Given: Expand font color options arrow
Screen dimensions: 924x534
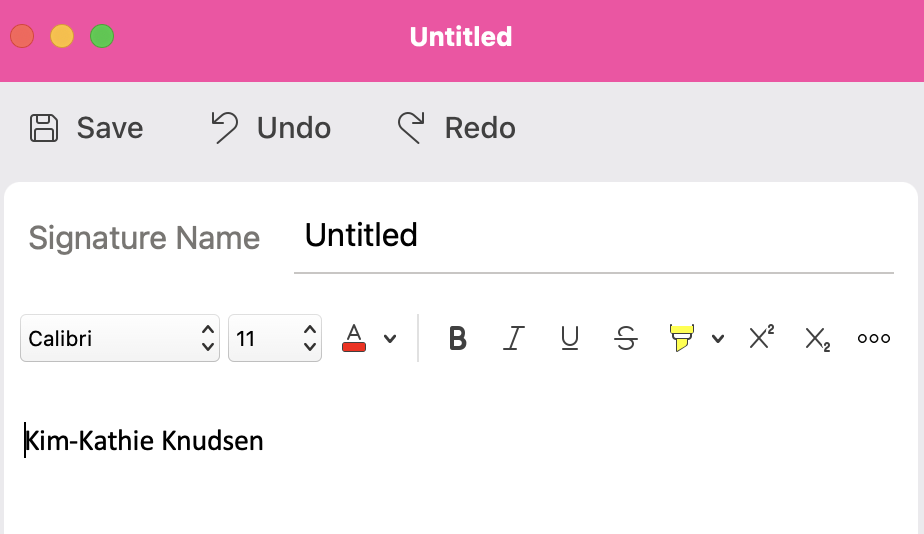Looking at the screenshot, I should point(390,338).
